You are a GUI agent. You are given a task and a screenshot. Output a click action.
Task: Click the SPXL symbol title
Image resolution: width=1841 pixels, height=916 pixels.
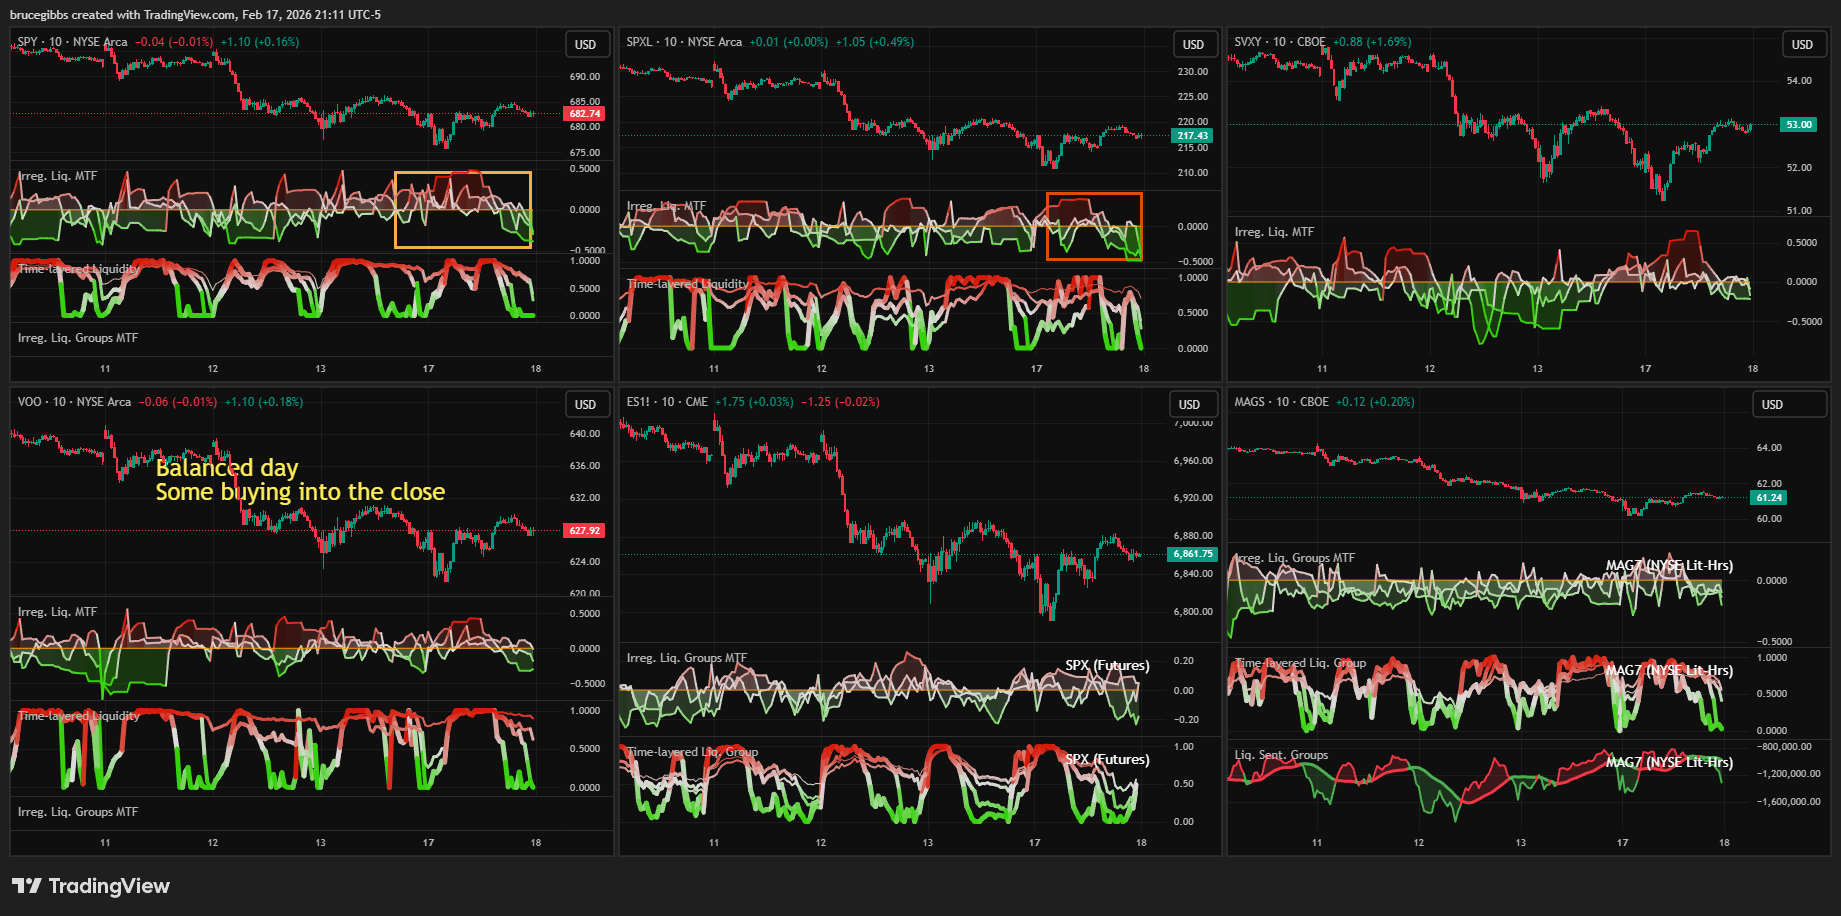coord(639,42)
